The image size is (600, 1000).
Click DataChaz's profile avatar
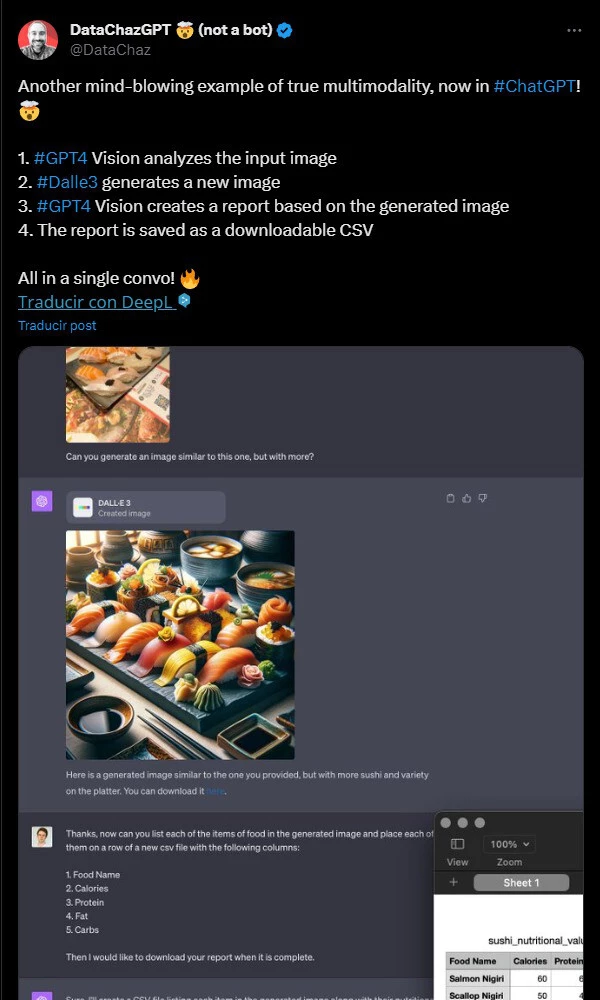[38, 39]
